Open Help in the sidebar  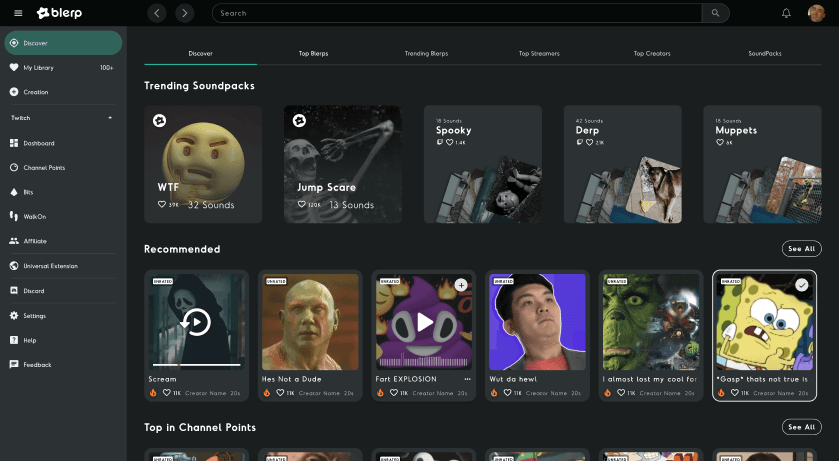(x=63, y=340)
